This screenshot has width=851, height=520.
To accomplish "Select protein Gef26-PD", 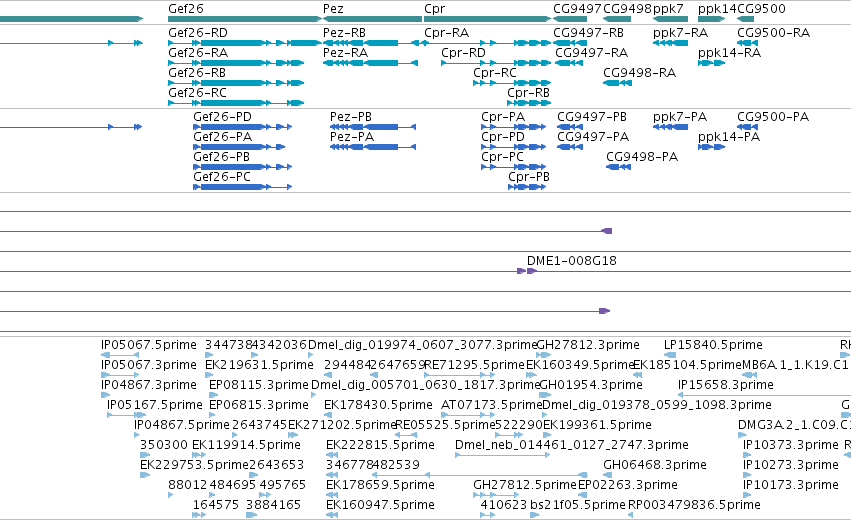I will 243,127.
